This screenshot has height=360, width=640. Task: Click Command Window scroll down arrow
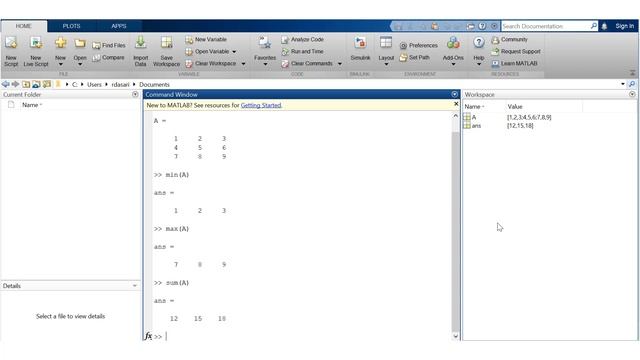(456, 336)
